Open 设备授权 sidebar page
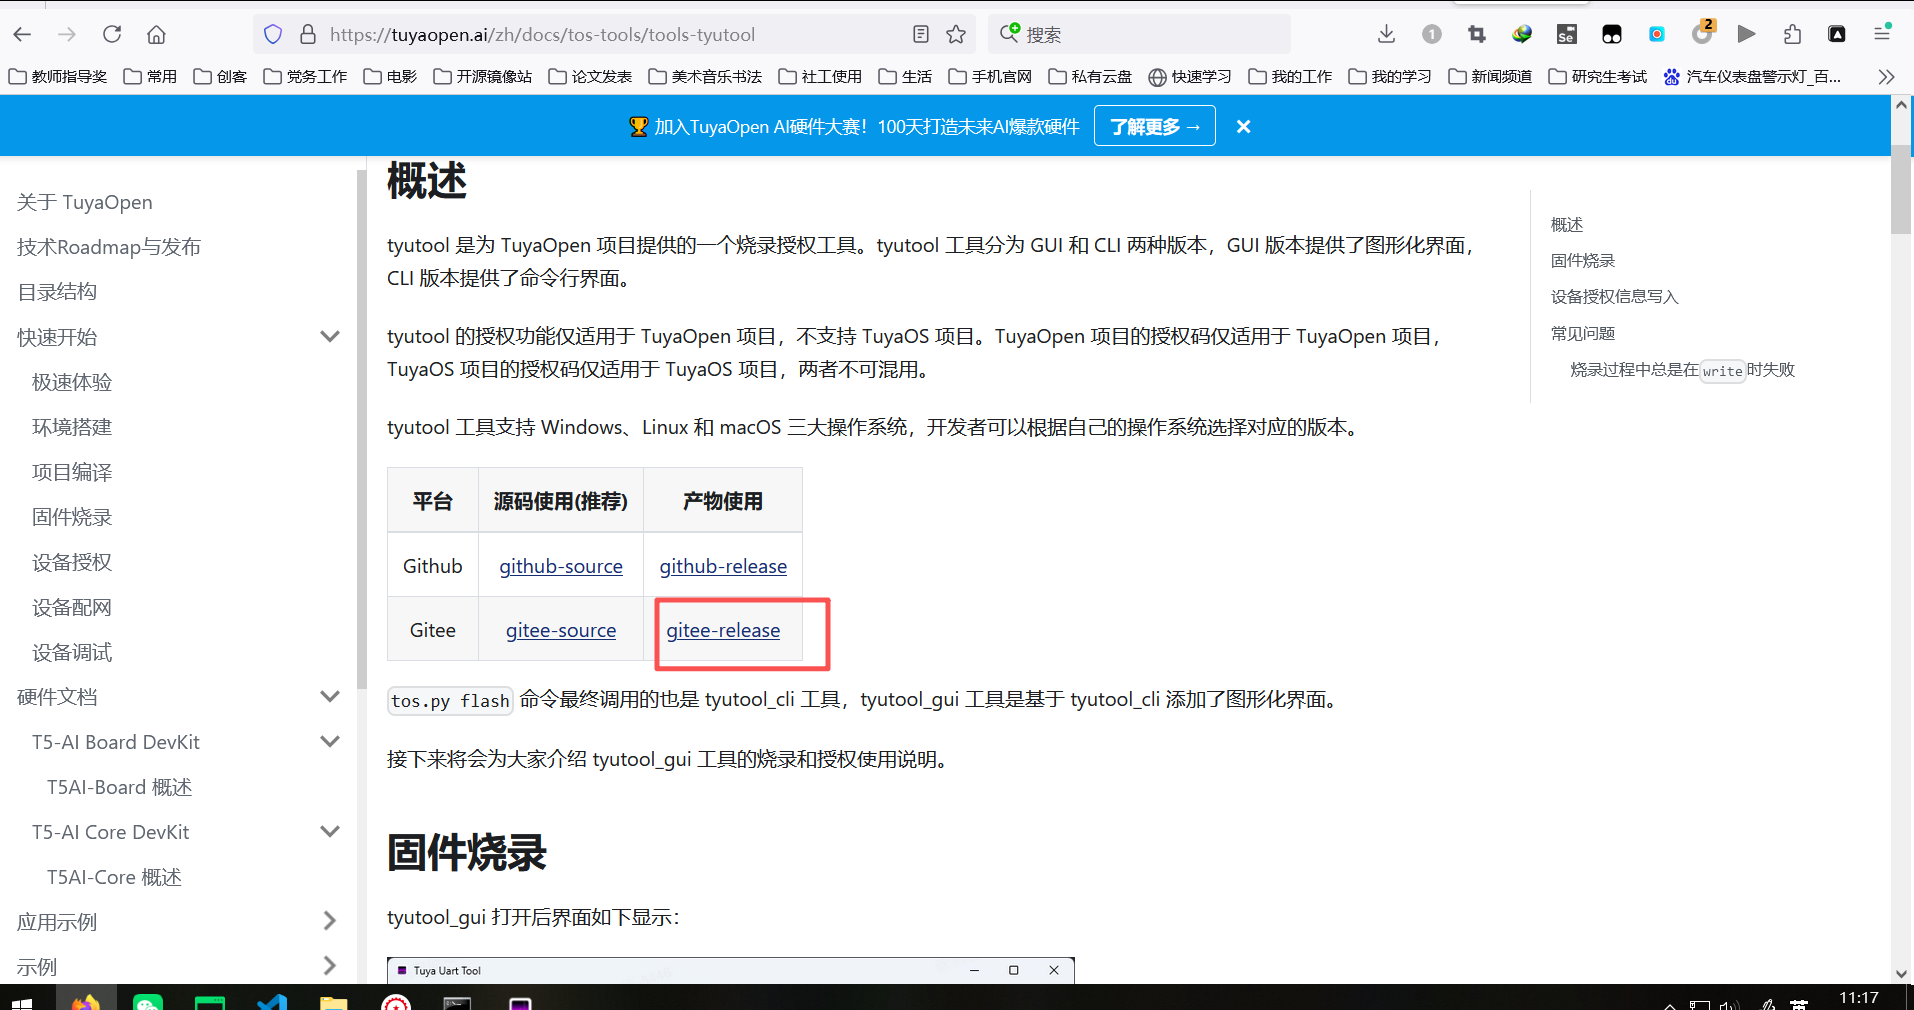 pyautogui.click(x=72, y=562)
